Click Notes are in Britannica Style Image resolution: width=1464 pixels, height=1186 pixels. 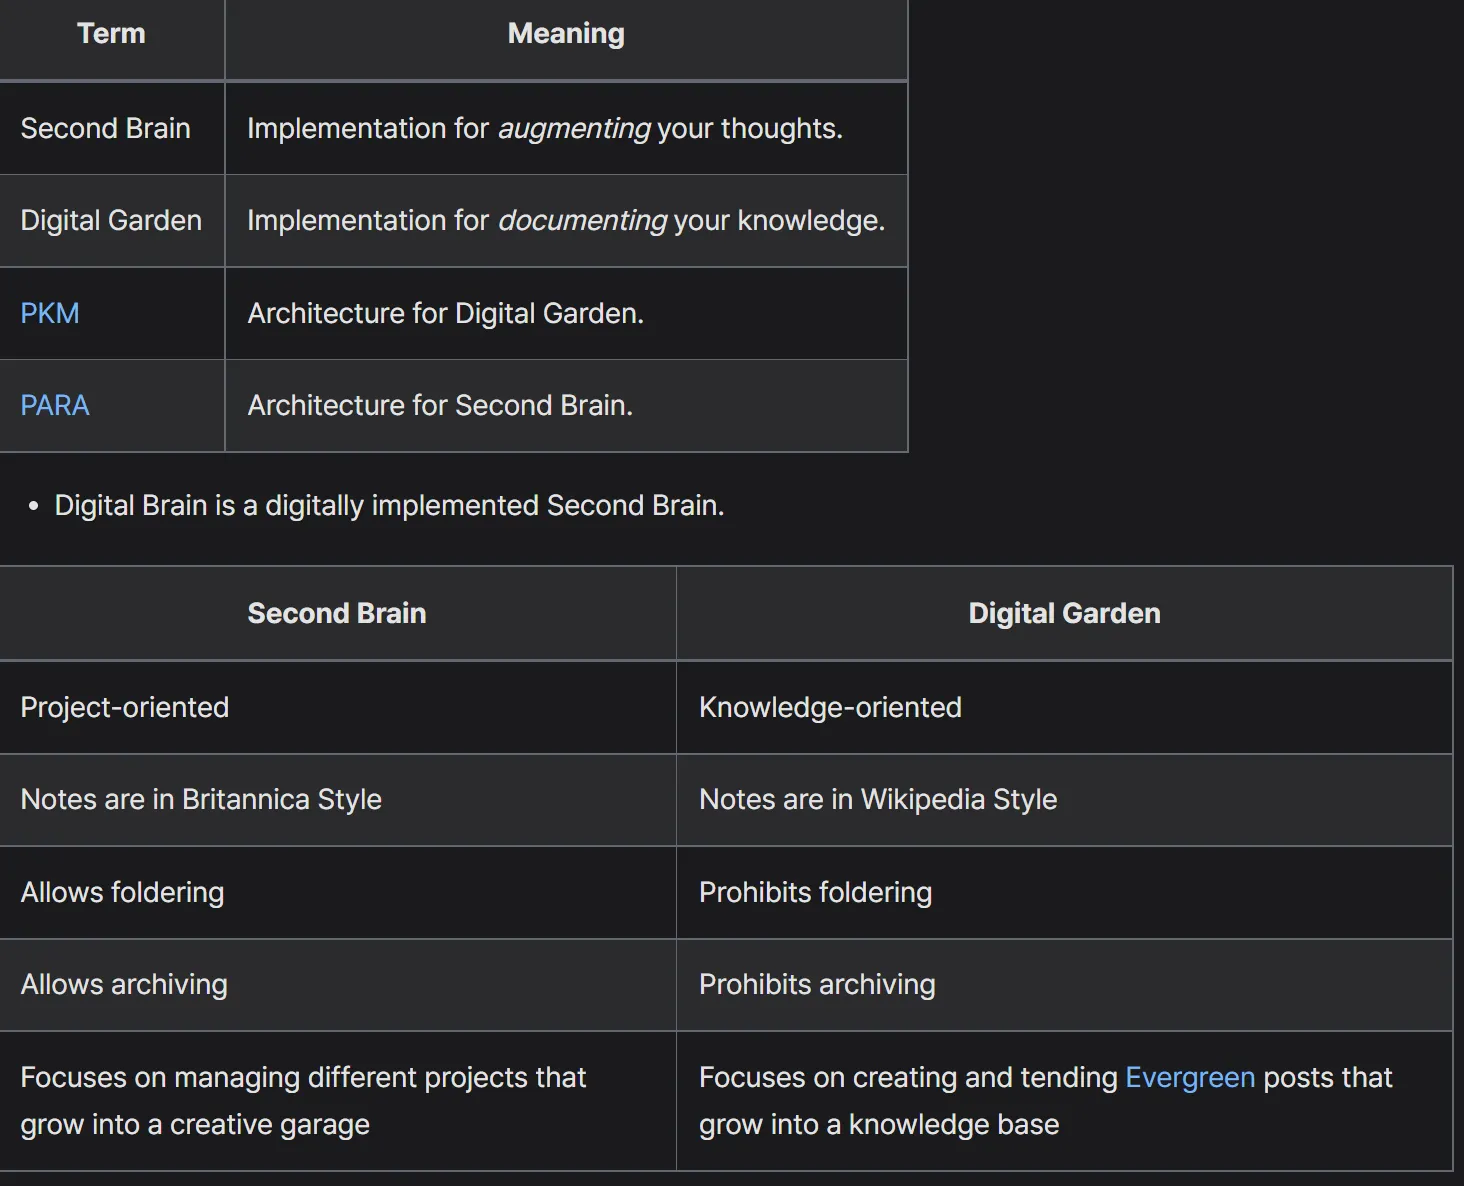(201, 799)
